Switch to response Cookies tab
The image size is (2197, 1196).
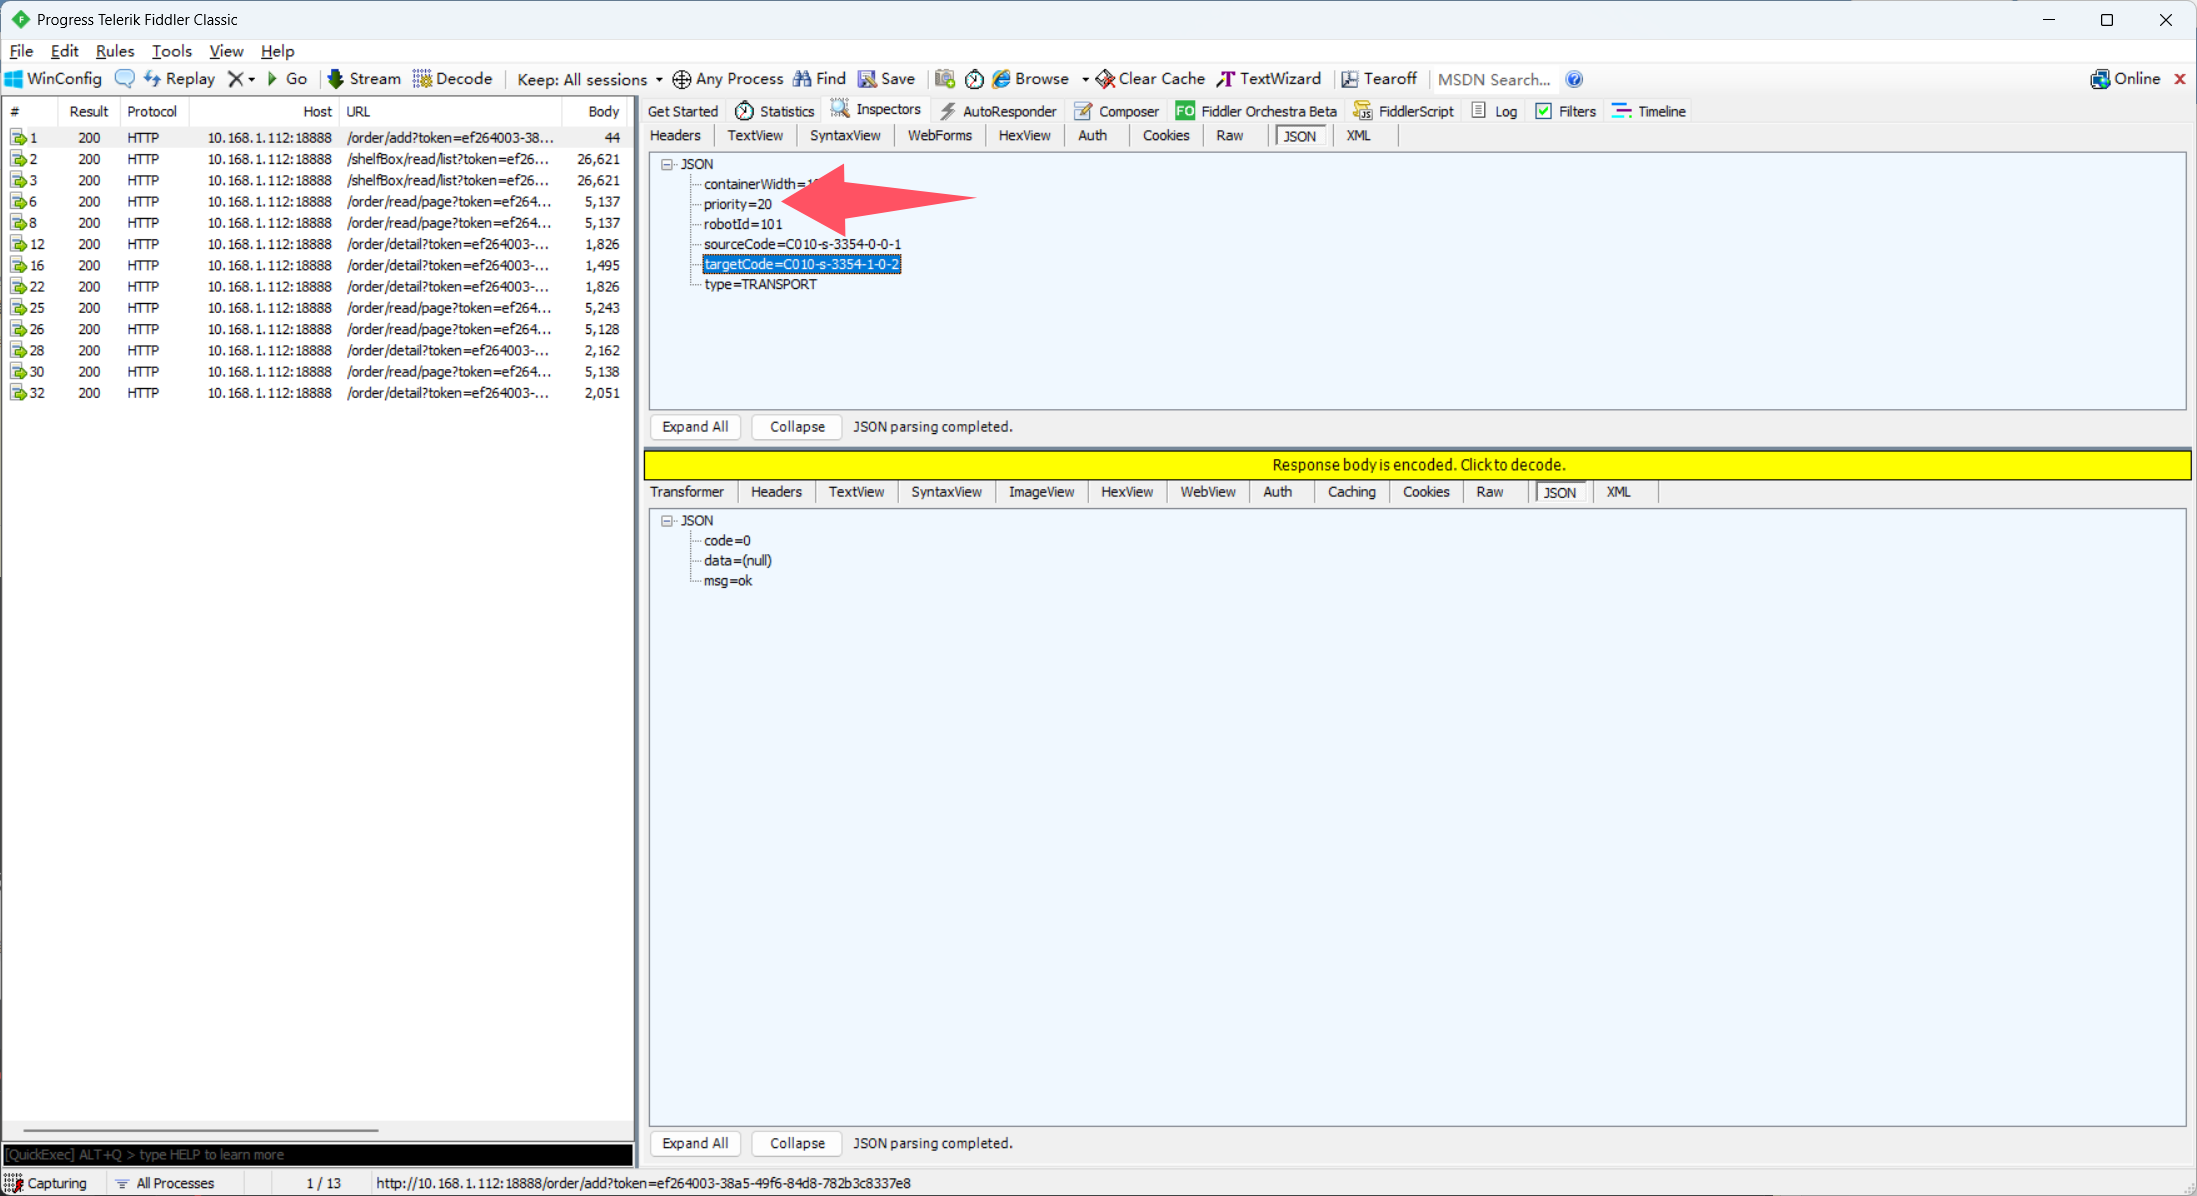(x=1425, y=492)
